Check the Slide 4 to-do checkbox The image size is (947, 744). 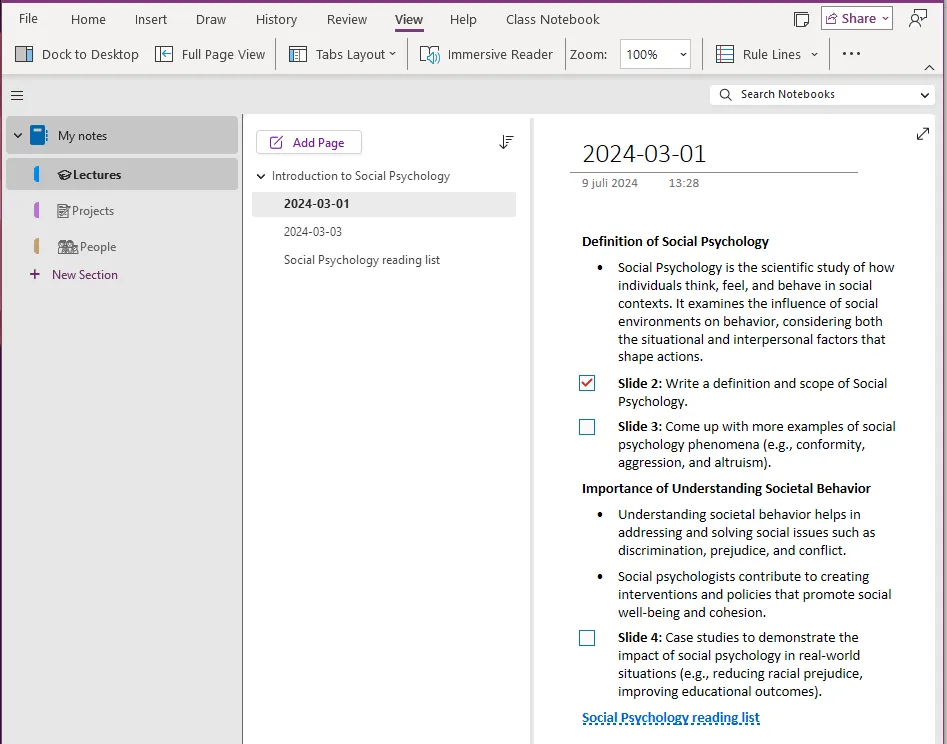[587, 638]
